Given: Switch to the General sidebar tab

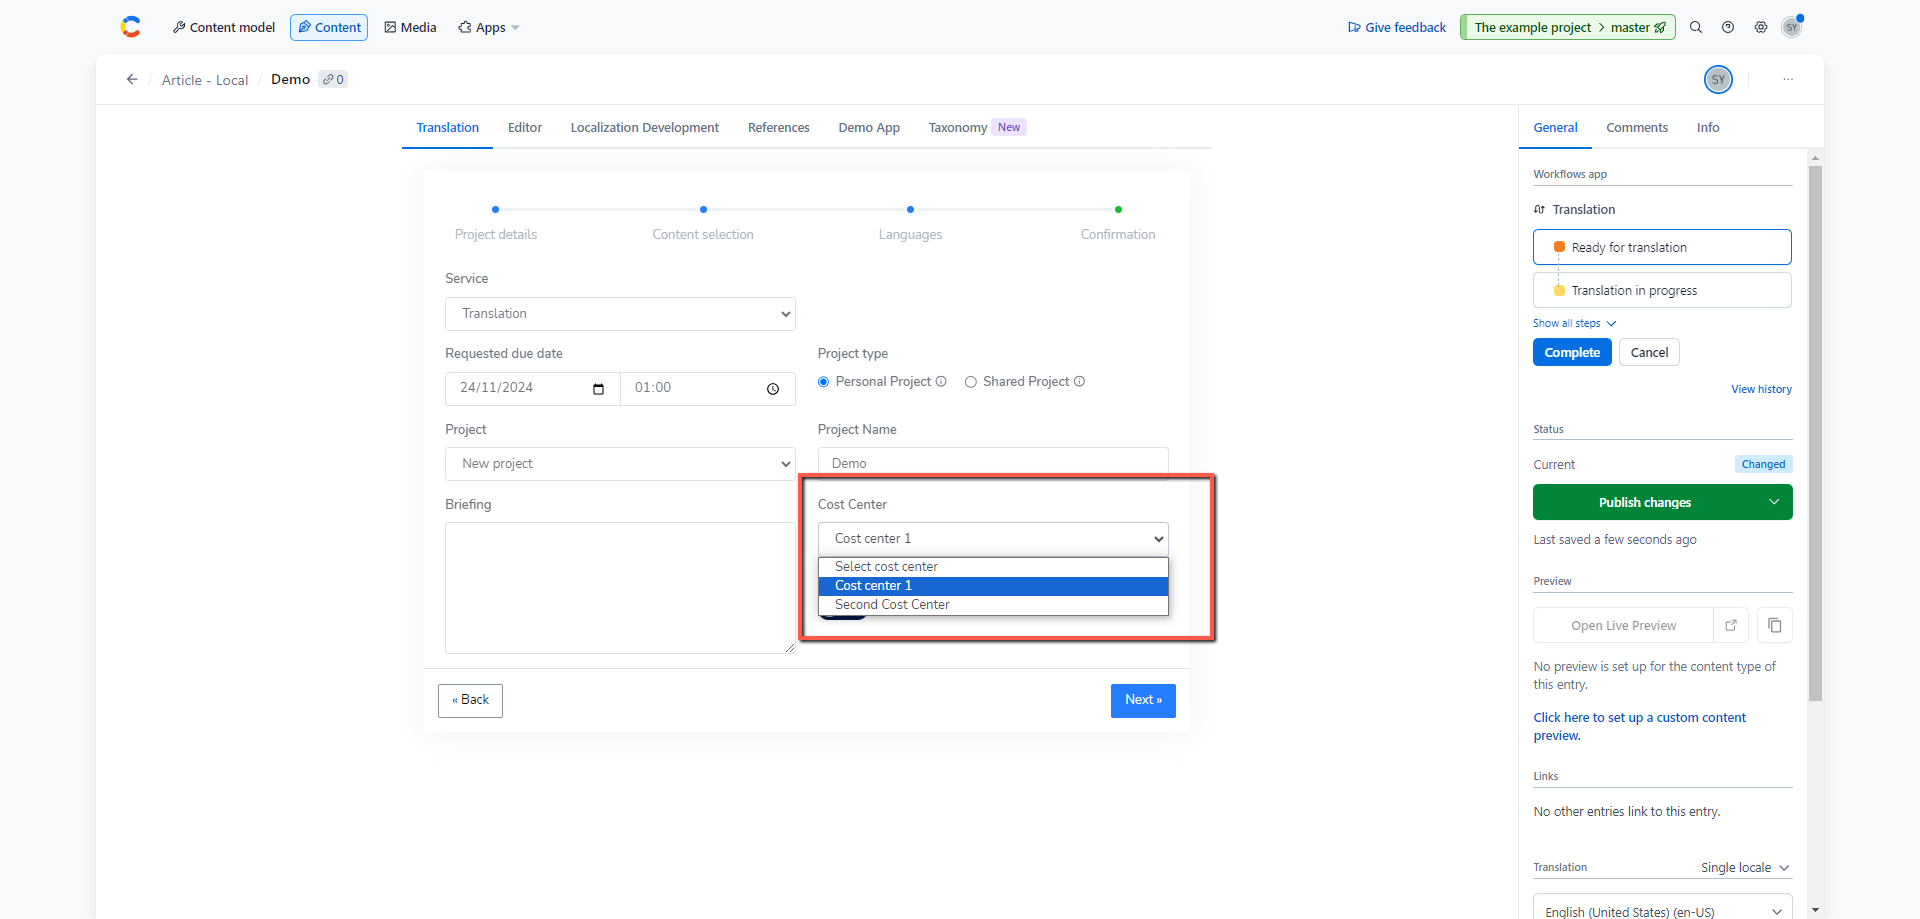Looking at the screenshot, I should (1555, 127).
